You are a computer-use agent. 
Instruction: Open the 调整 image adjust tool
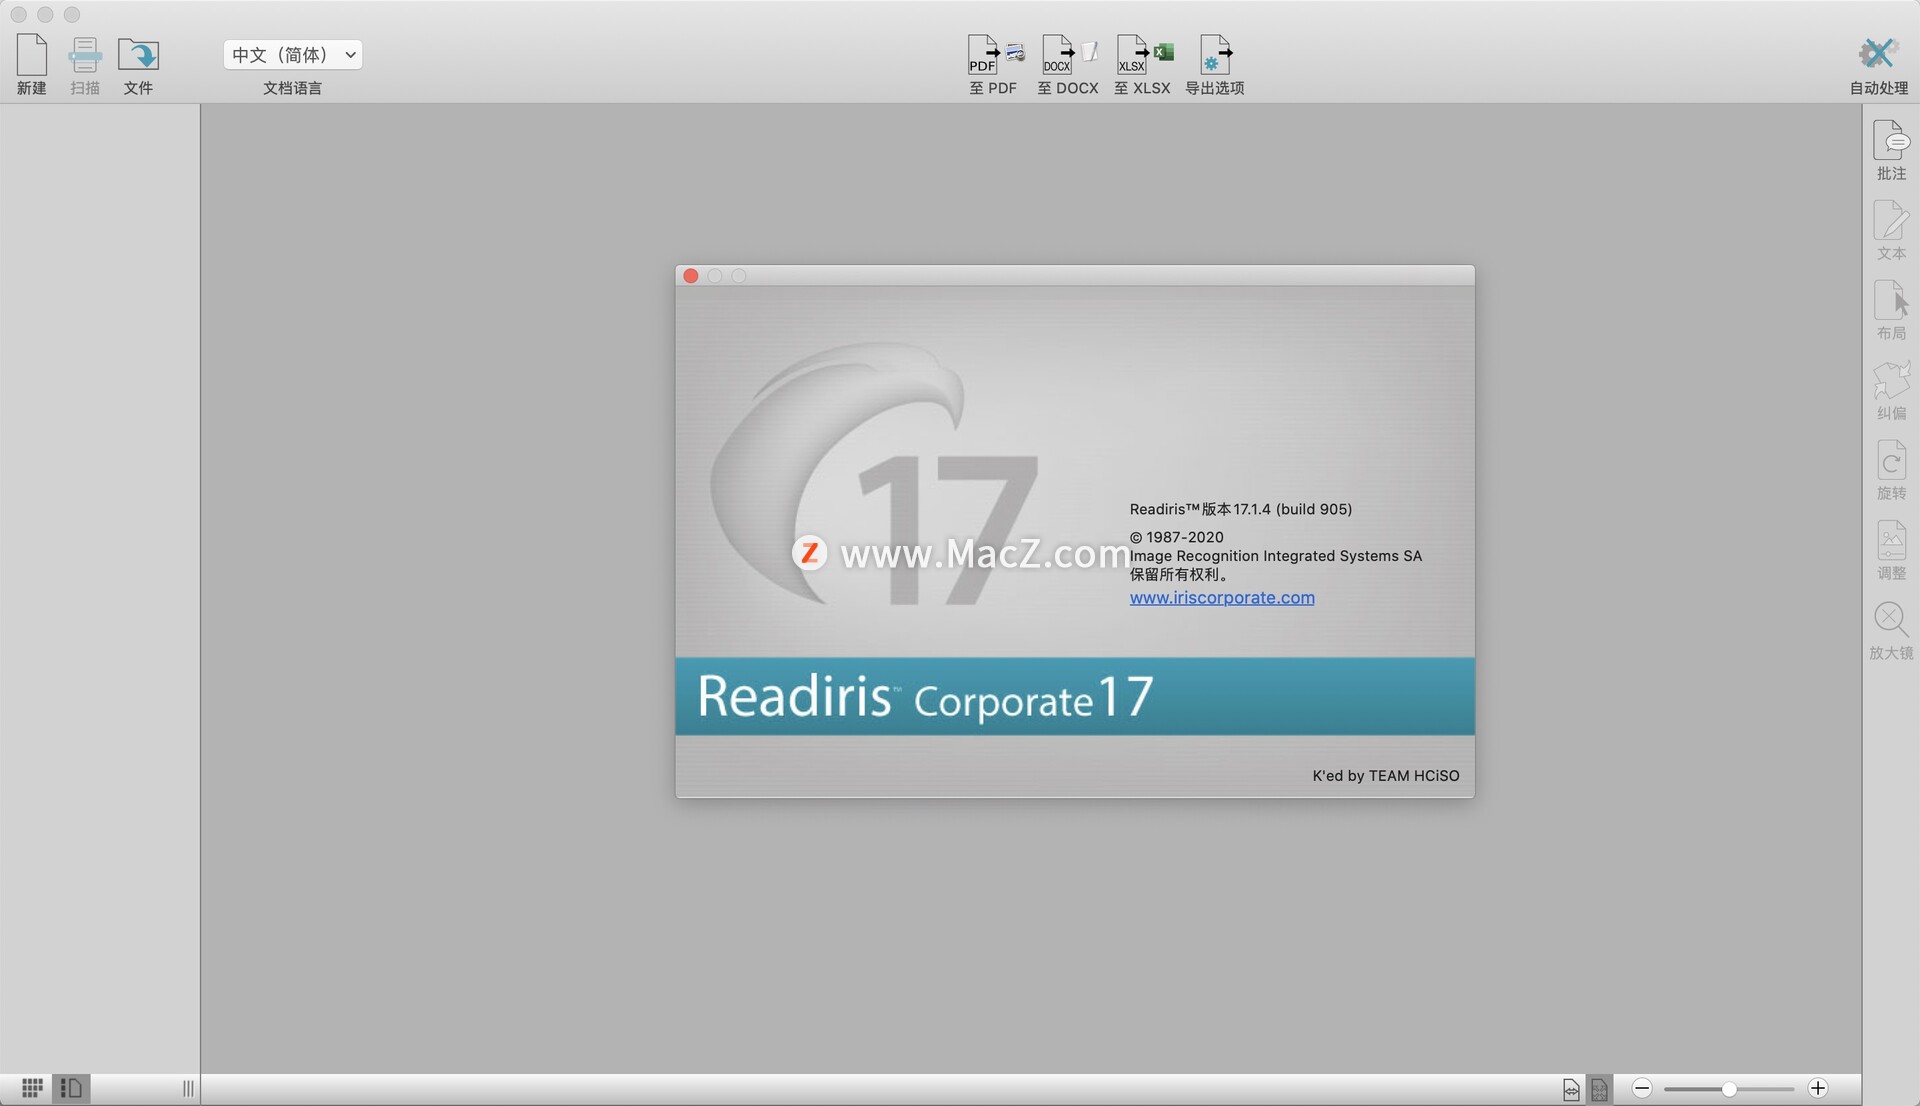tap(1891, 550)
